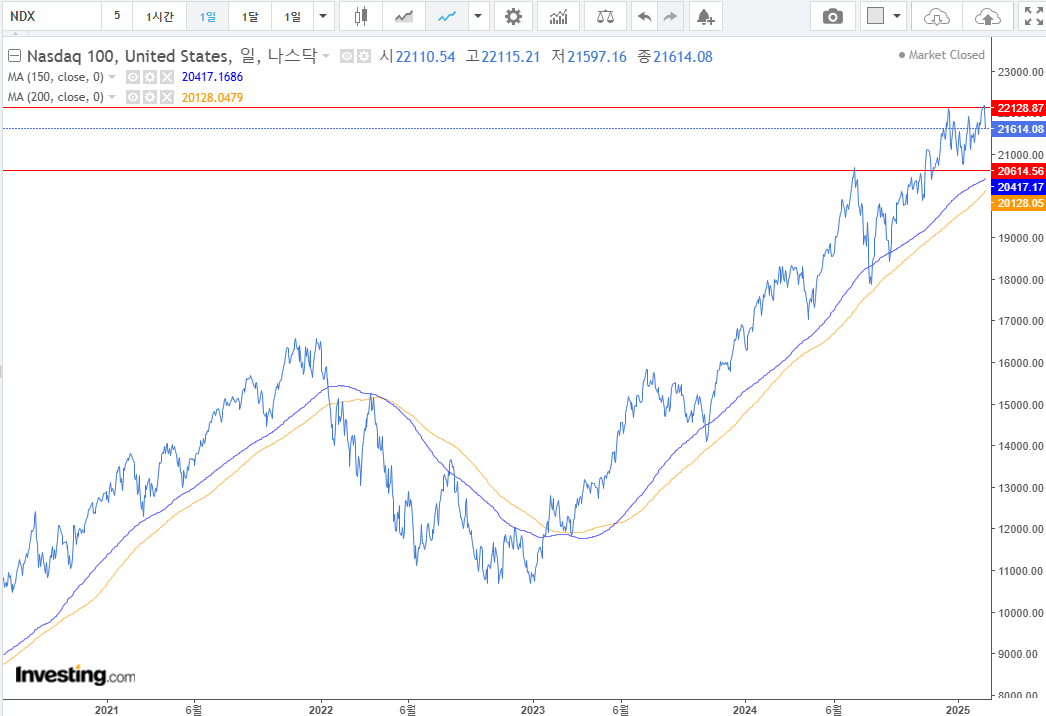Take a chart snapshot with camera icon
The image size is (1046, 716).
tap(833, 16)
